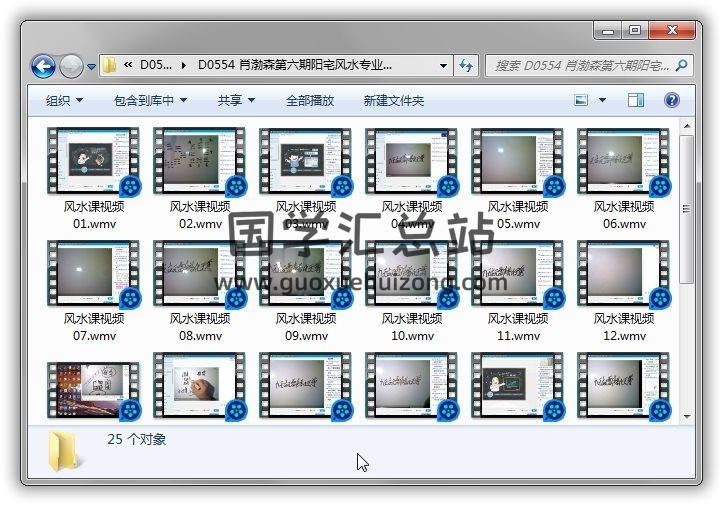Click the refresh button beside address bar

click(x=466, y=66)
